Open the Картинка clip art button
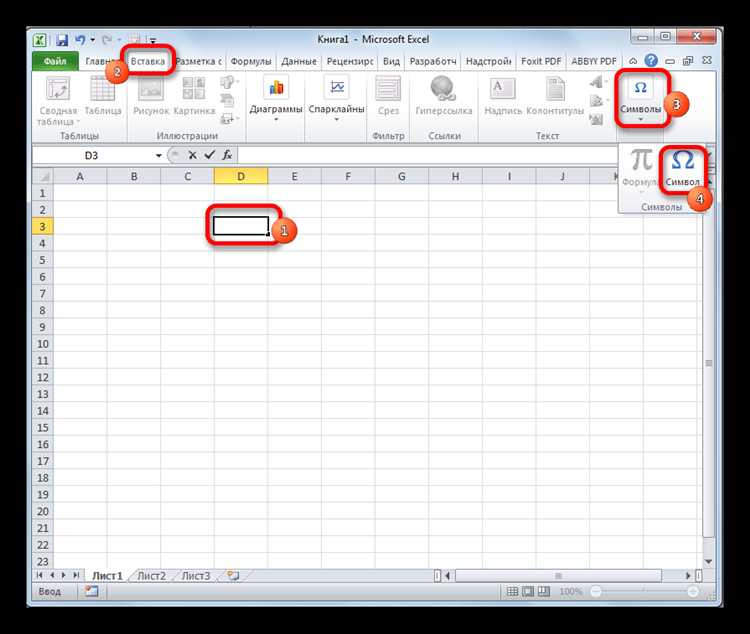This screenshot has height=634, width=750. 194,96
